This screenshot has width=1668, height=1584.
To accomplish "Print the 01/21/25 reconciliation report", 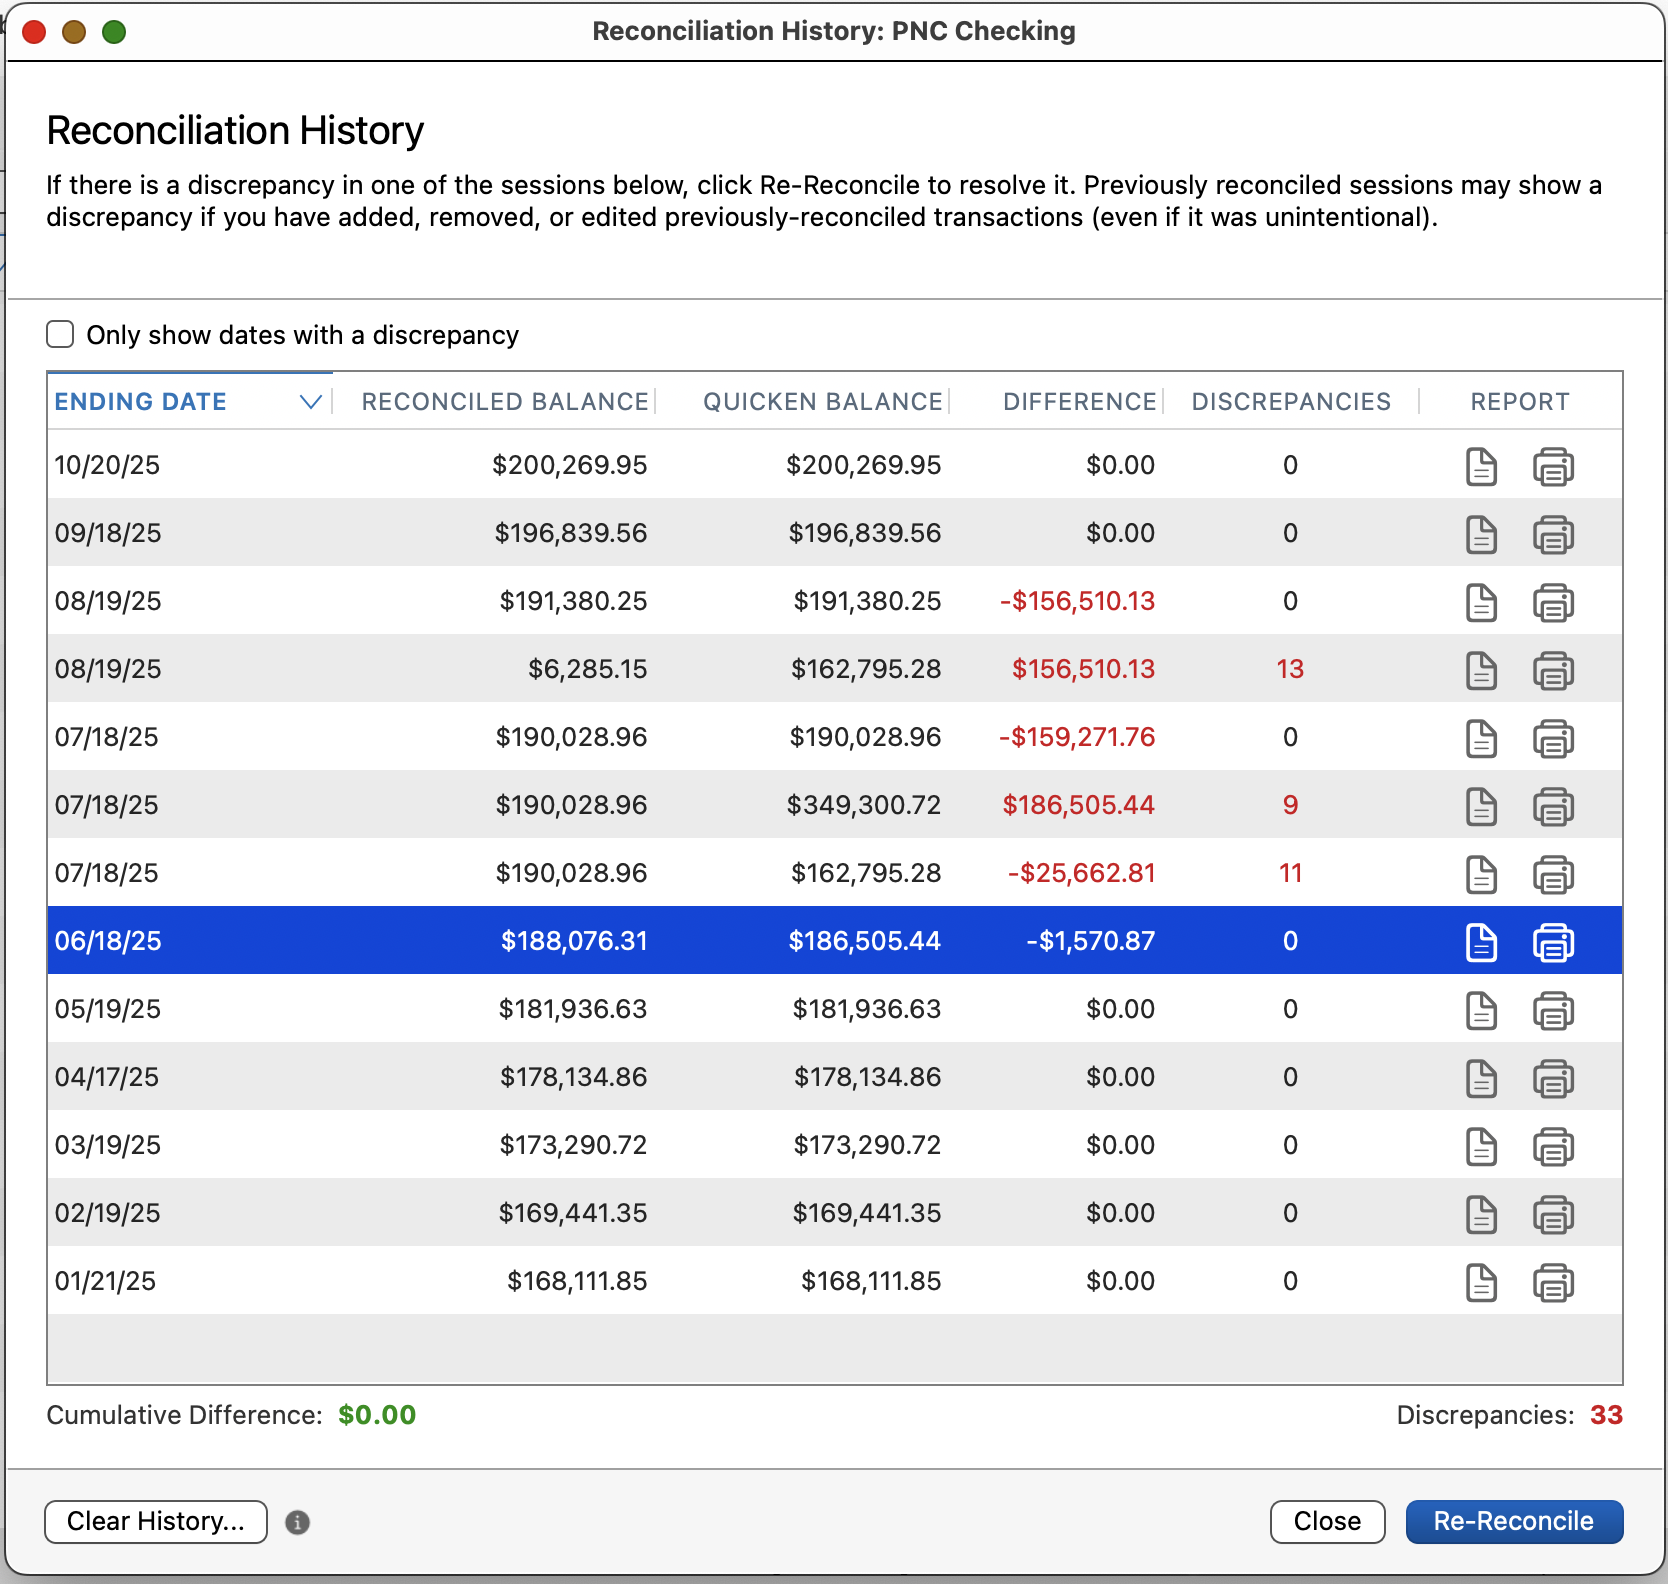I will point(1553,1282).
